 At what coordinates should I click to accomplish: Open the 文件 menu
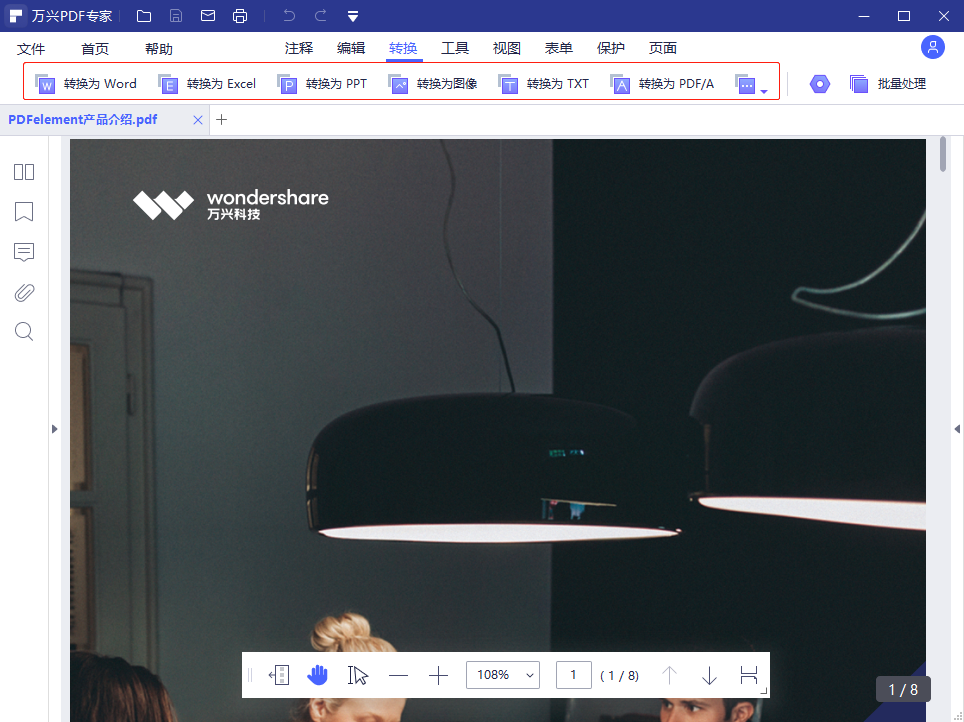[x=31, y=47]
